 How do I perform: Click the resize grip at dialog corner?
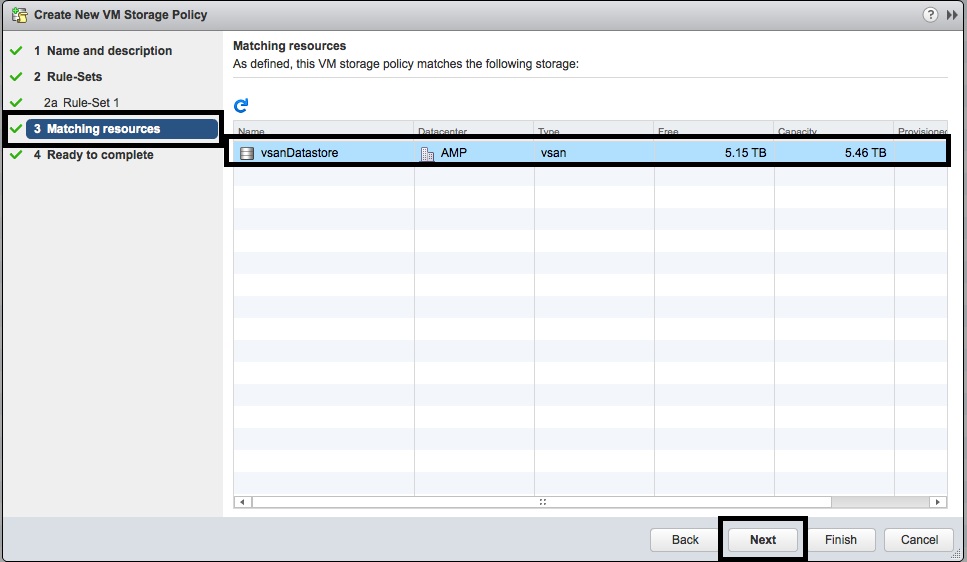[958, 553]
